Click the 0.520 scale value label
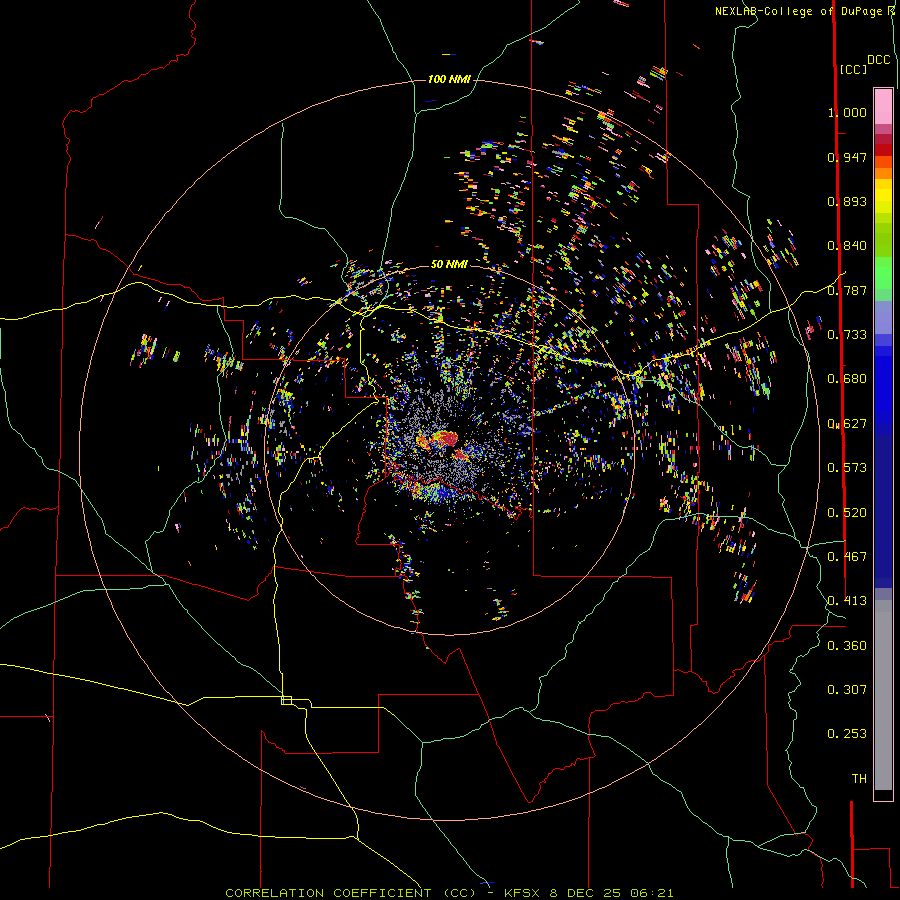Viewport: 900px width, 900px height. [847, 513]
